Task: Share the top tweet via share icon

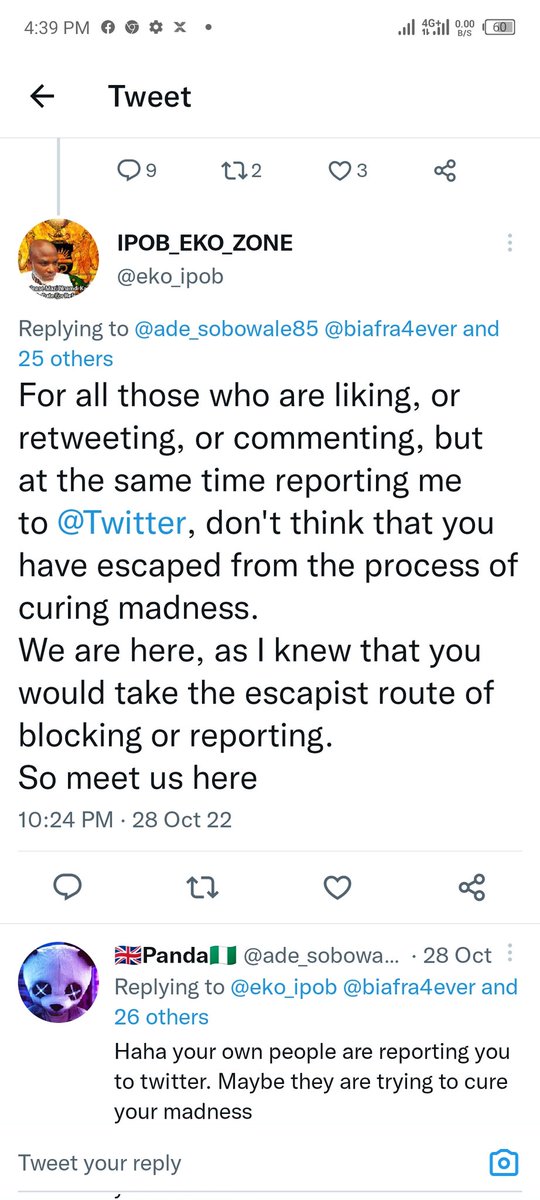Action: click(x=446, y=171)
